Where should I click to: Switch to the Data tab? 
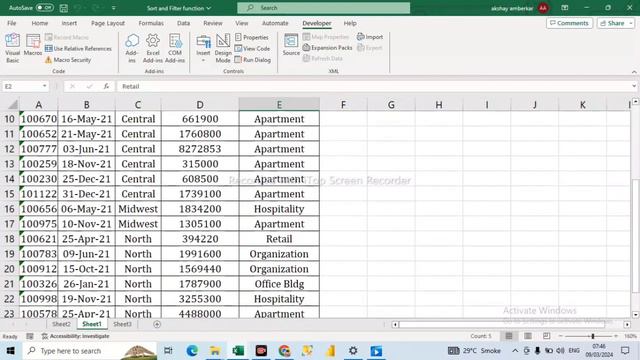tap(183, 23)
